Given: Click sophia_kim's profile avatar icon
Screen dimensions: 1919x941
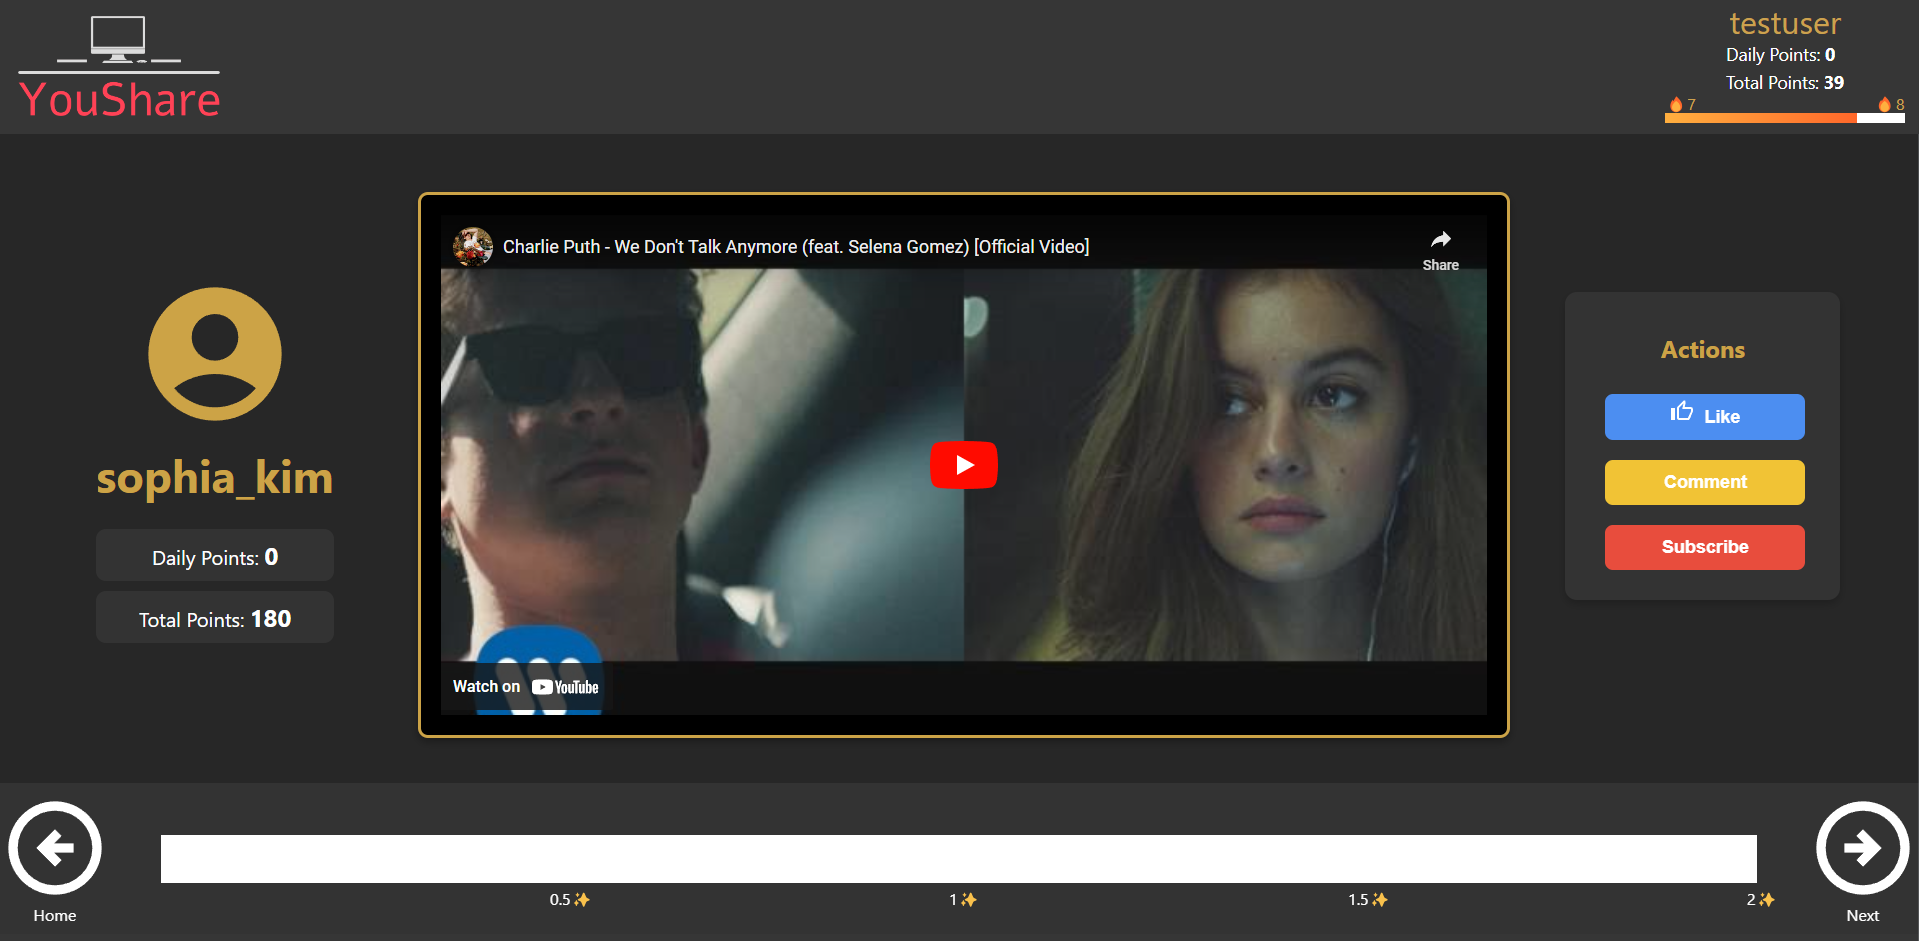Looking at the screenshot, I should pos(215,354).
